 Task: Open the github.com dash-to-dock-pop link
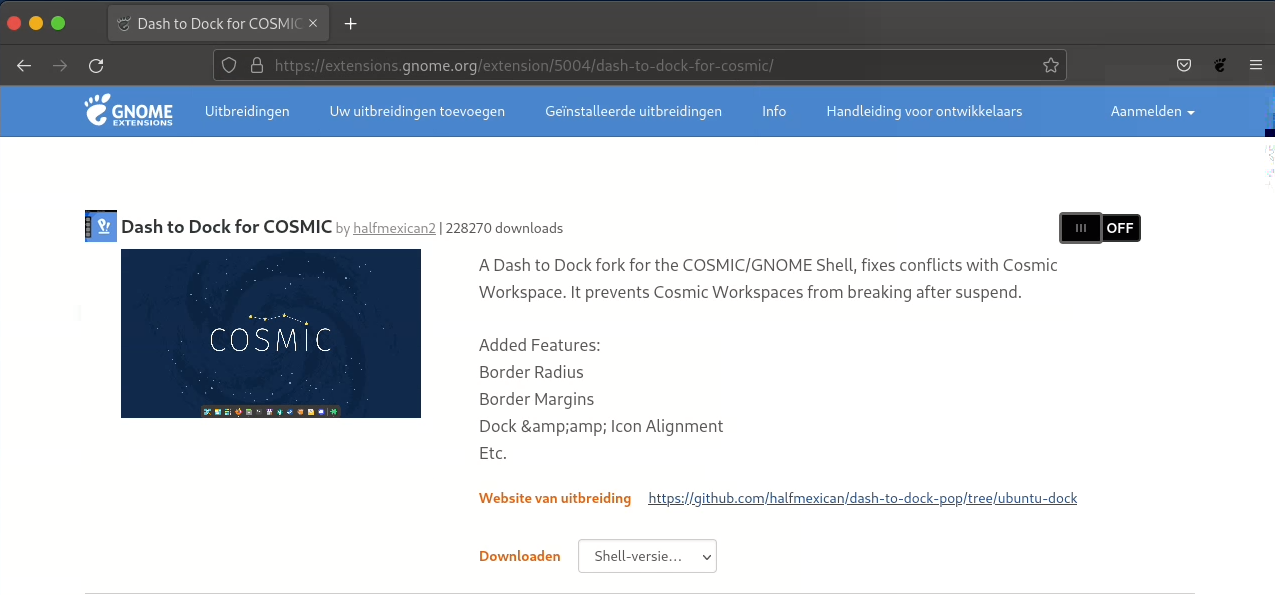pos(862,498)
